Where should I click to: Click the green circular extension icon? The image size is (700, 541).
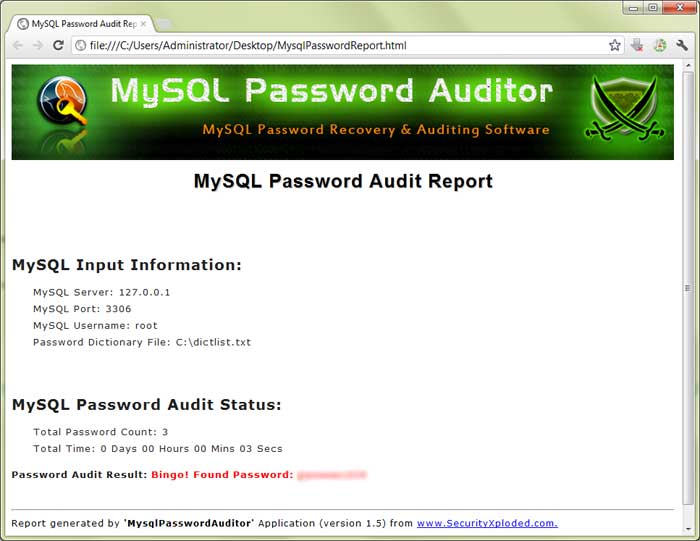click(x=660, y=45)
